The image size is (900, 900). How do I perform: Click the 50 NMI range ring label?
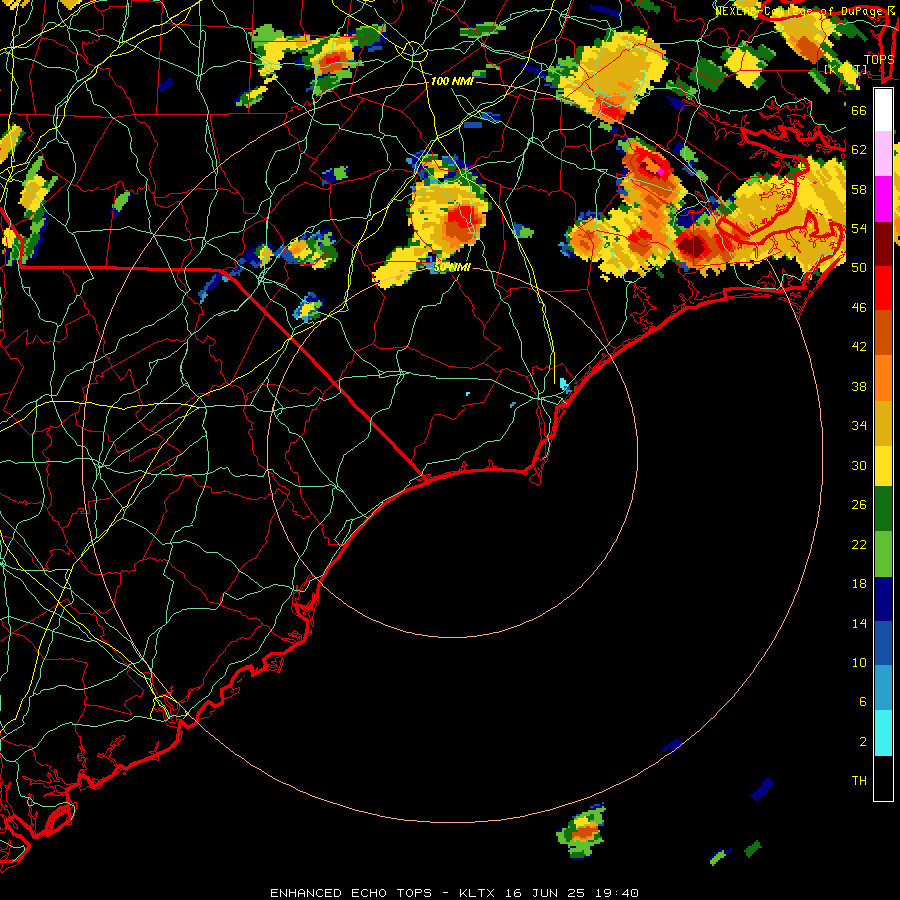(x=452, y=267)
